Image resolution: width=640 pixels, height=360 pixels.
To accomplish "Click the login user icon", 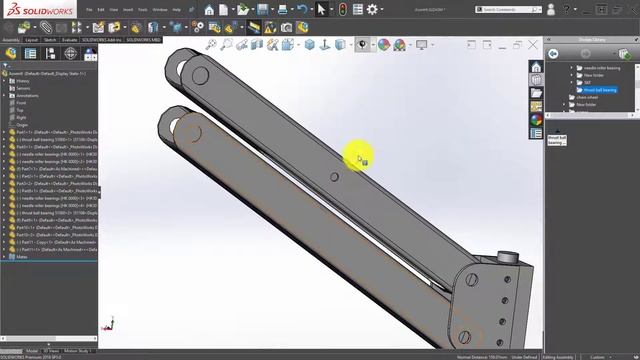I will 551,9.
